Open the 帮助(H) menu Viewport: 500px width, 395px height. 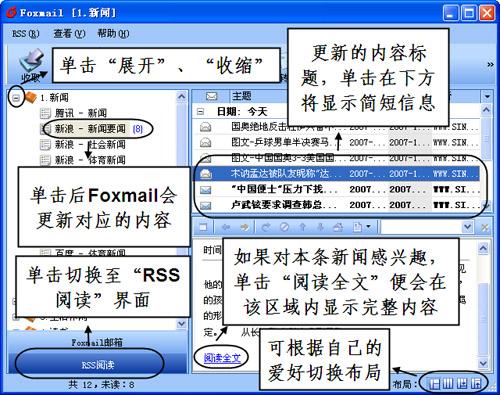click(x=113, y=34)
